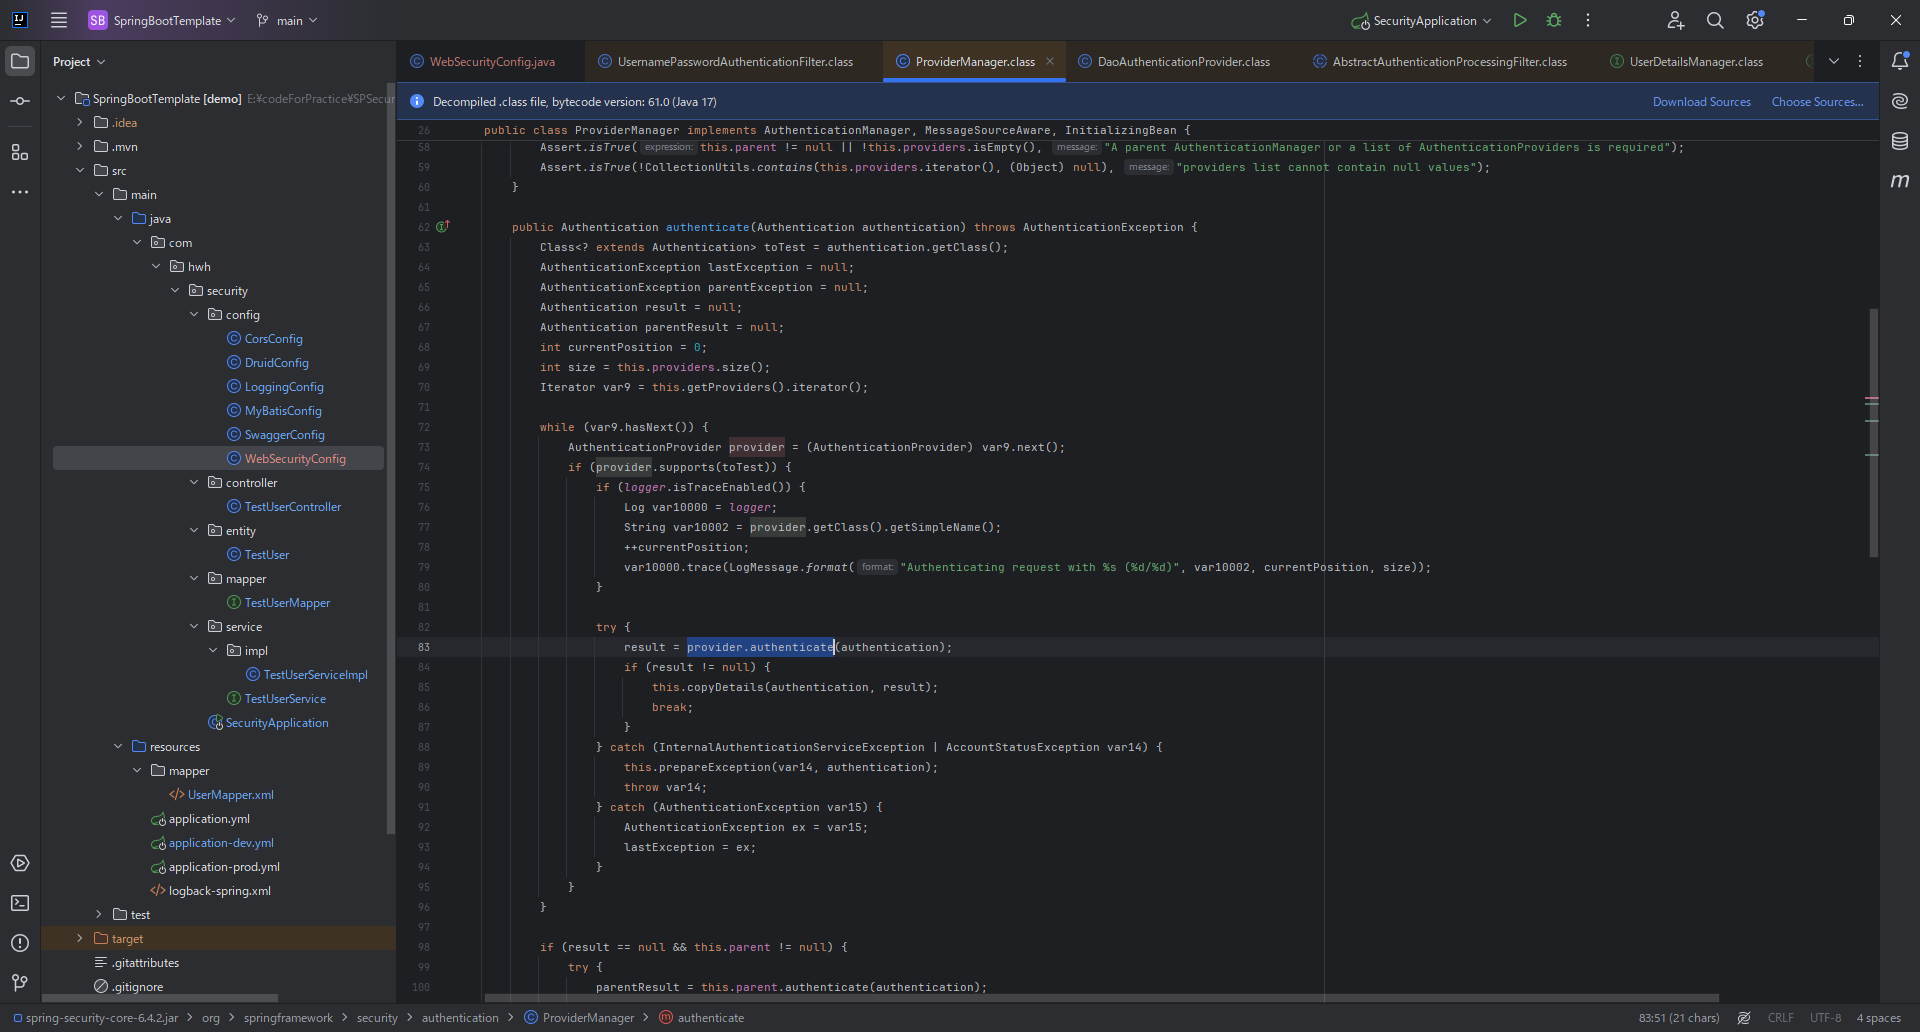Show hidden editor tabs list
The height and width of the screenshot is (1032, 1920).
pyautogui.click(x=1834, y=61)
